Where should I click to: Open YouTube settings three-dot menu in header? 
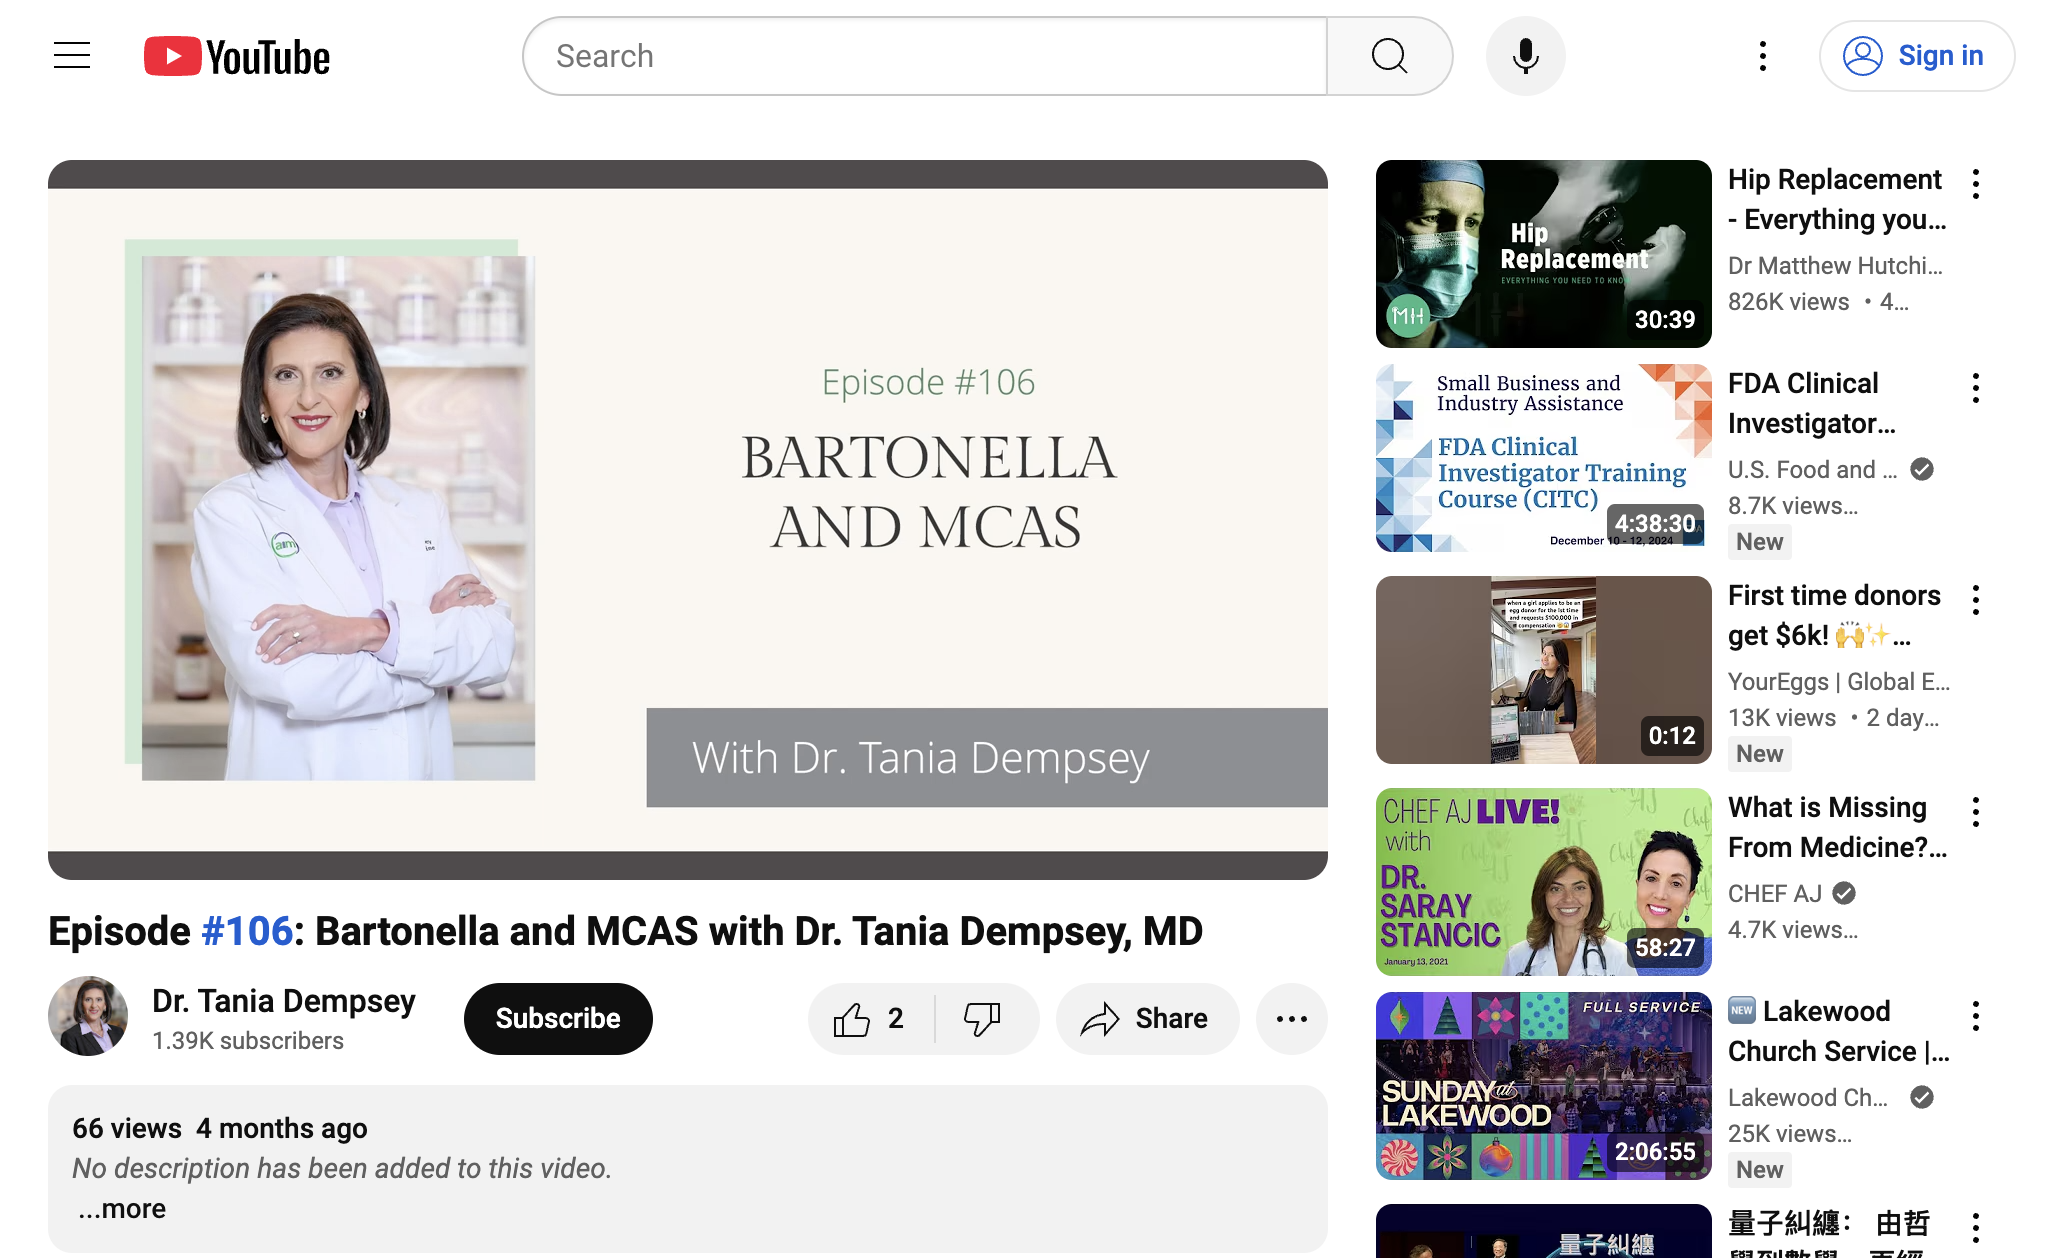[x=1763, y=56]
